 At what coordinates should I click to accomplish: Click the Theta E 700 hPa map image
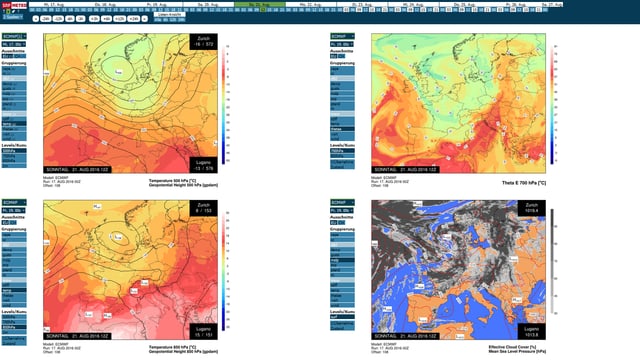(x=458, y=103)
